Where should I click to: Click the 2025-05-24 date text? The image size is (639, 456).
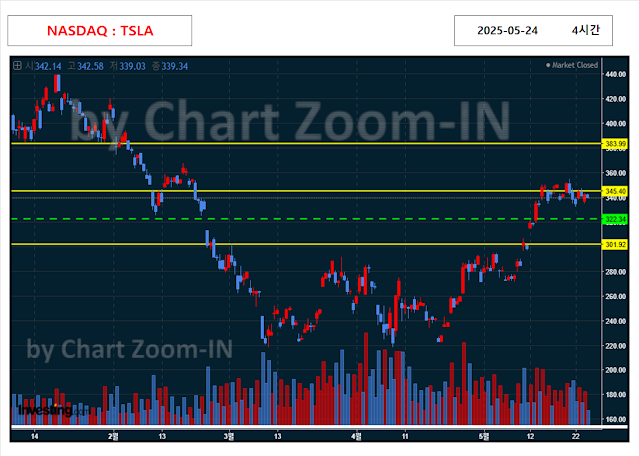[x=507, y=31]
